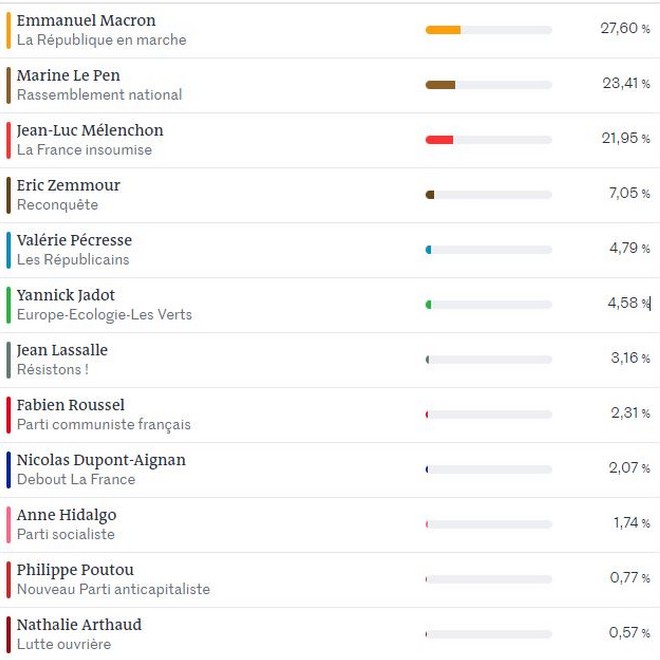Screen dimensions: 660x660
Task: Click Yannick Jadot's name
Action: [x=66, y=296]
